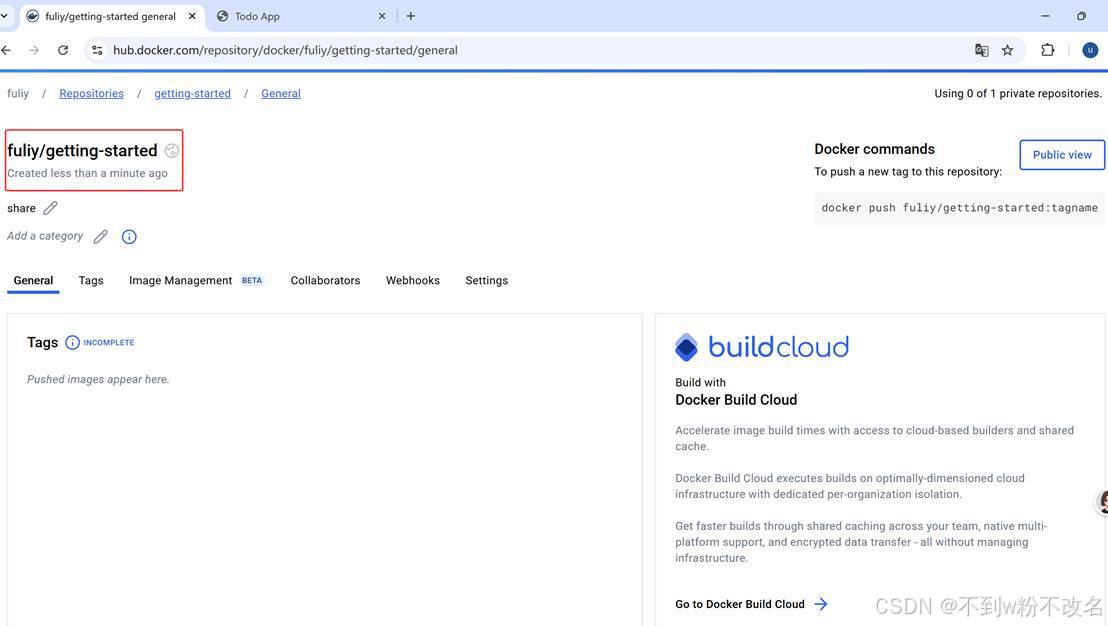Open the browser profile avatar

1090,50
